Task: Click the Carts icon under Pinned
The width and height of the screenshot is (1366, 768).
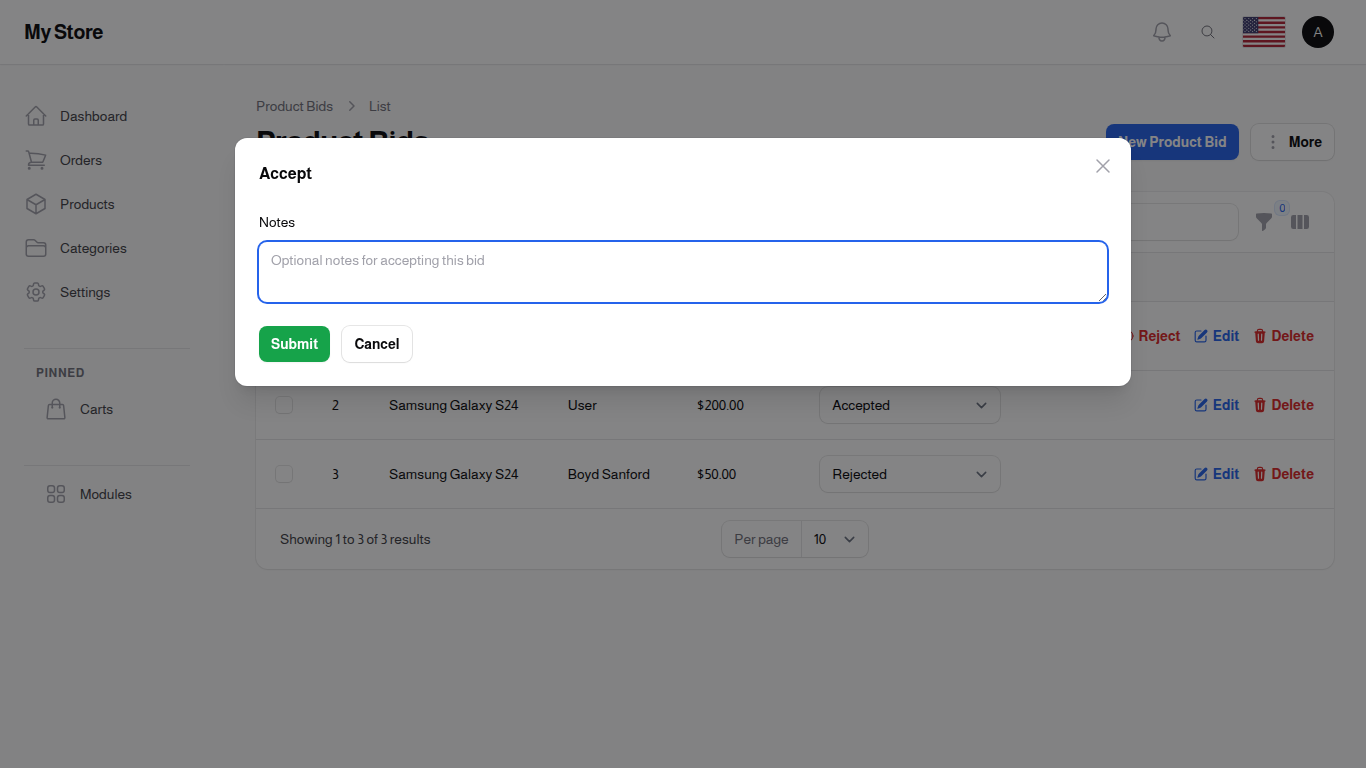Action: pyautogui.click(x=55, y=409)
